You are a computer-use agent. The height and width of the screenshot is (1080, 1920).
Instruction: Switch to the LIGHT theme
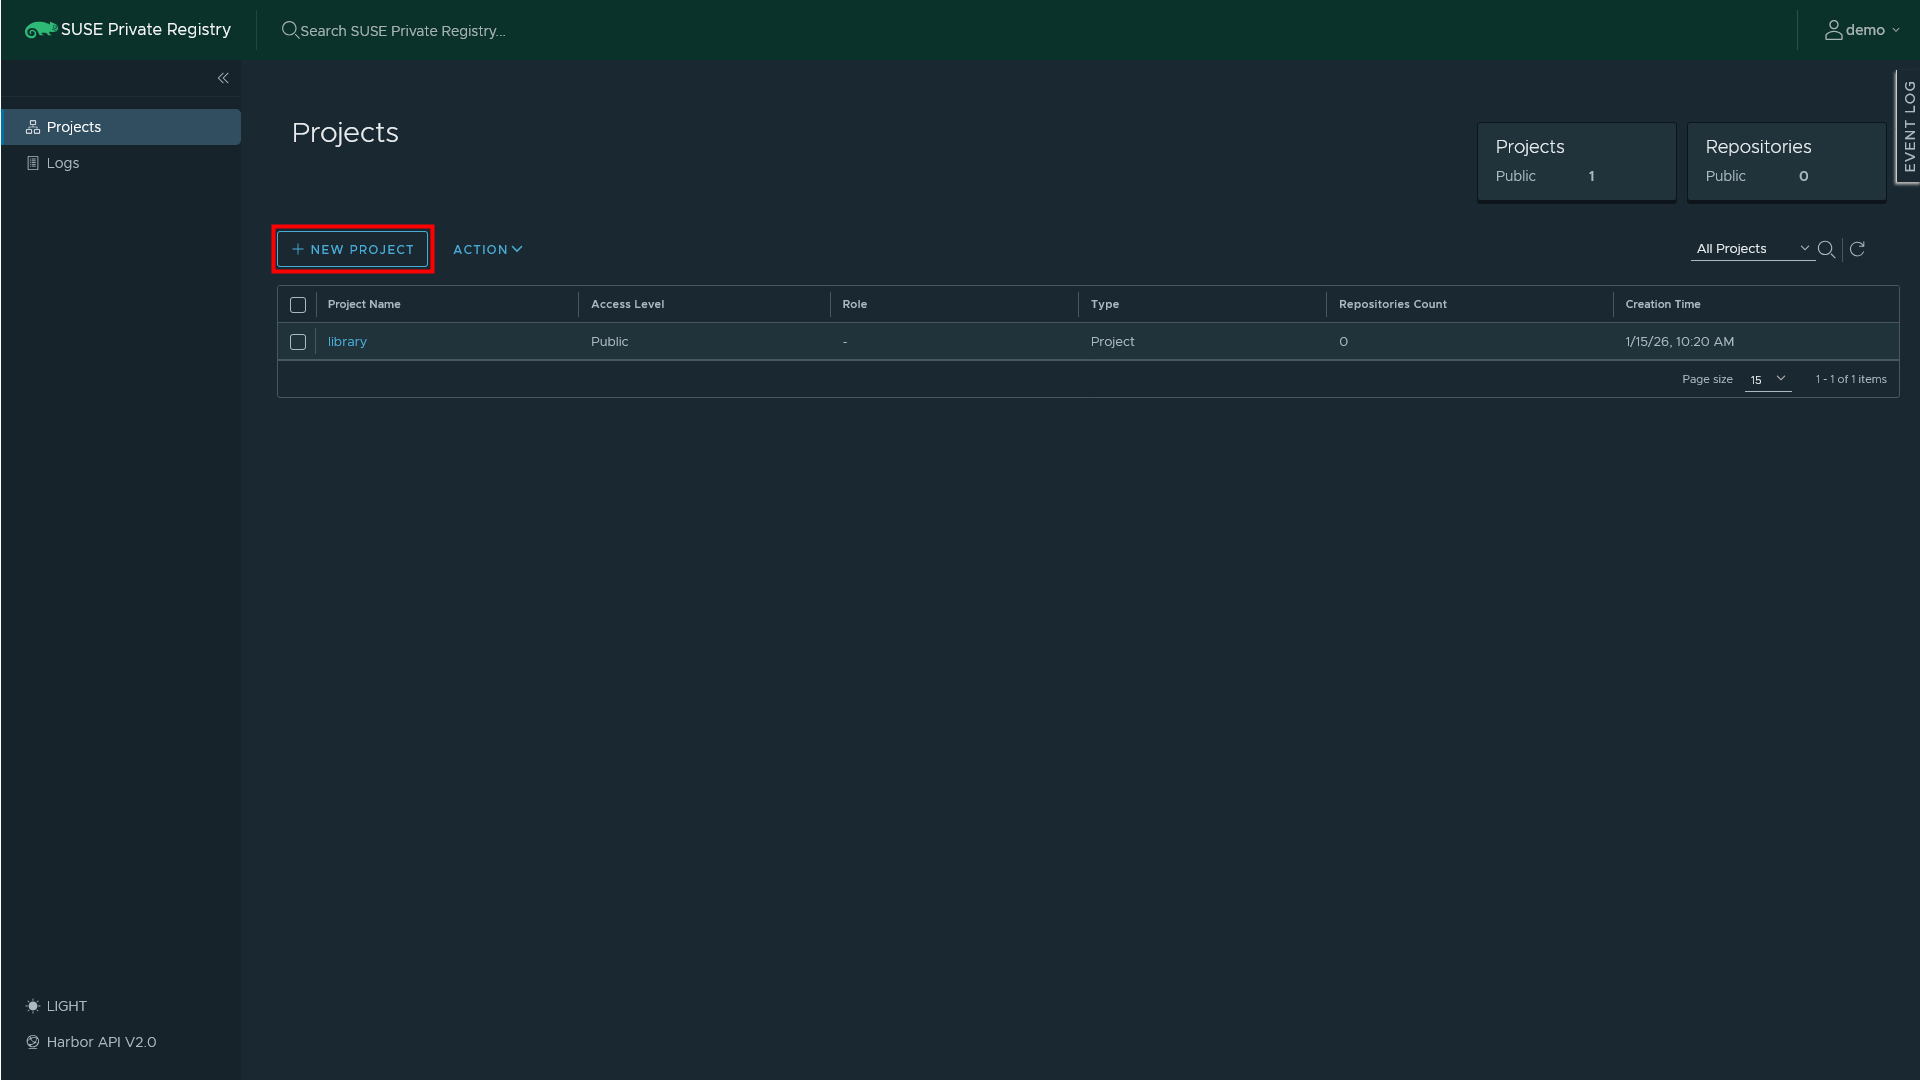tap(66, 1006)
